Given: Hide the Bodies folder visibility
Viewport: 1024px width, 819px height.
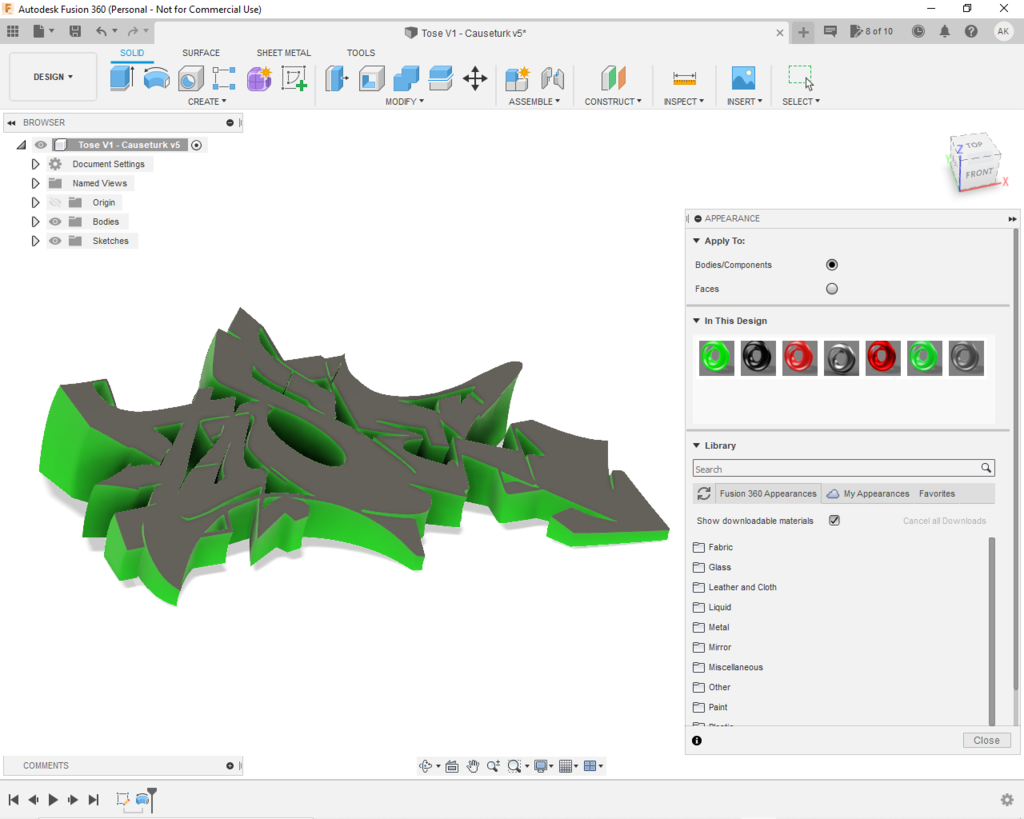Looking at the screenshot, I should pyautogui.click(x=55, y=222).
